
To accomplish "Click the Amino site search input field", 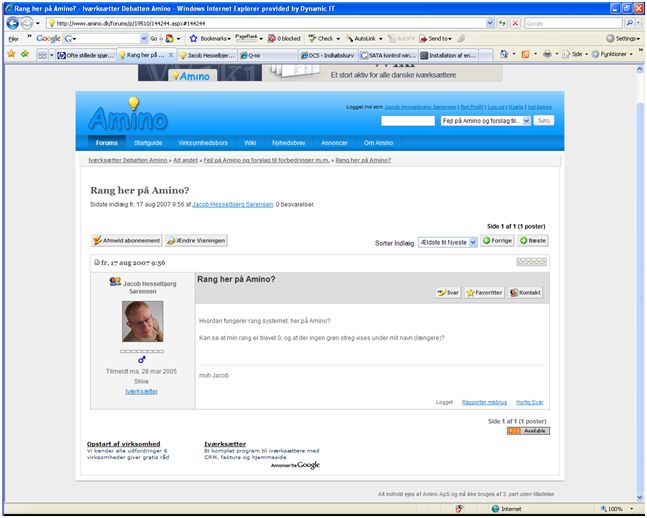I will 408,121.
